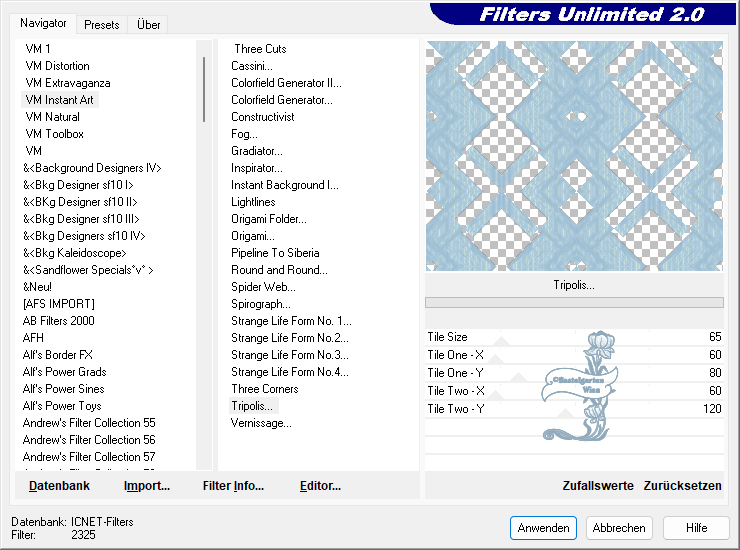The height and width of the screenshot is (550, 740).
Task: Click the Anwenden button
Action: pyautogui.click(x=543, y=528)
